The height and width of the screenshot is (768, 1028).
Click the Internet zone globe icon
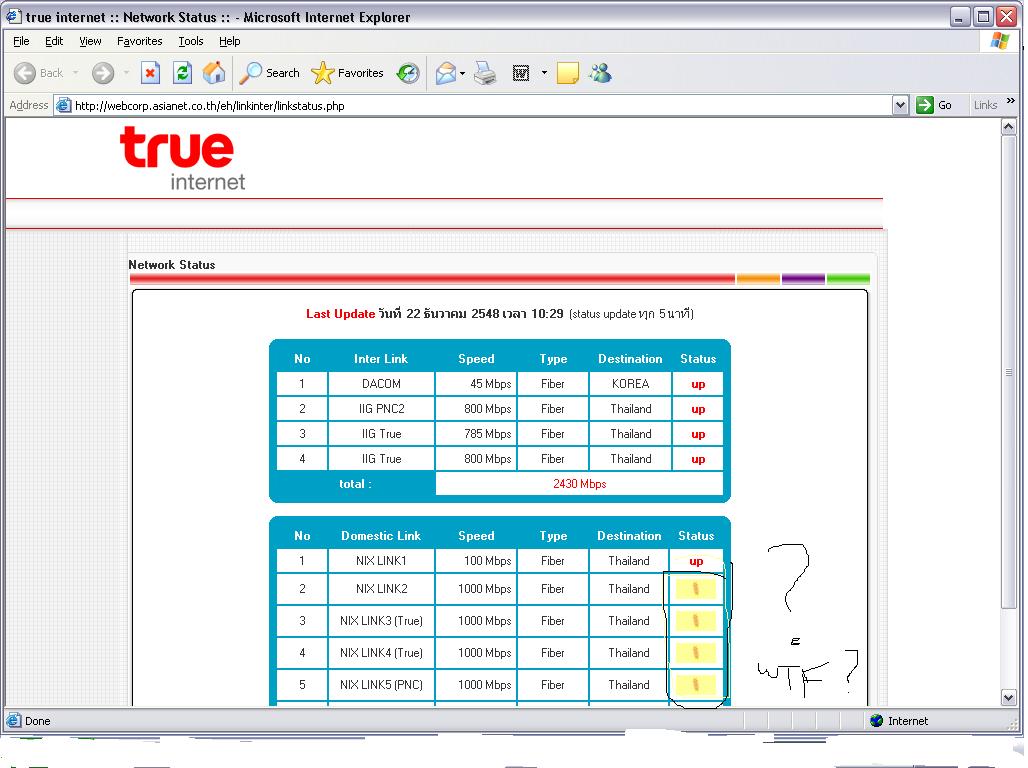pyautogui.click(x=877, y=721)
